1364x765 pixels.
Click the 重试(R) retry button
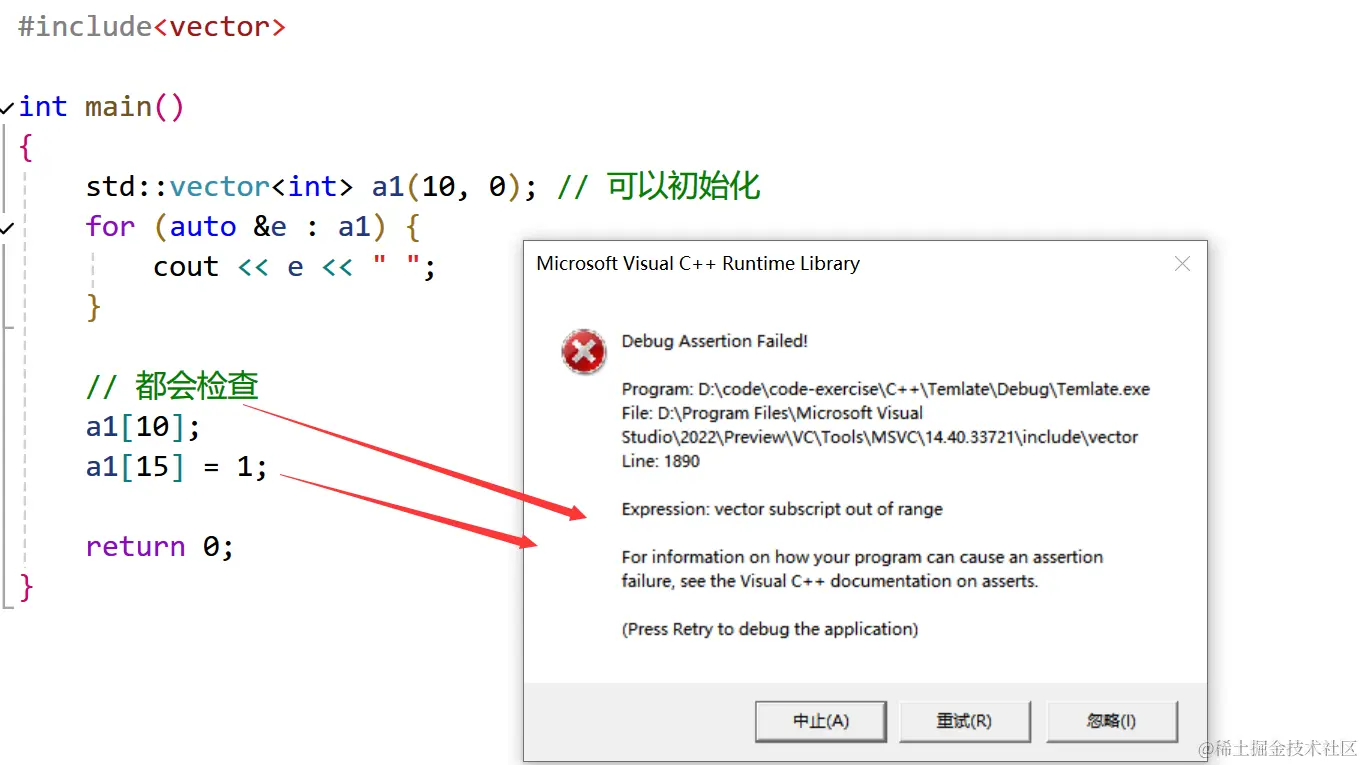tap(964, 721)
